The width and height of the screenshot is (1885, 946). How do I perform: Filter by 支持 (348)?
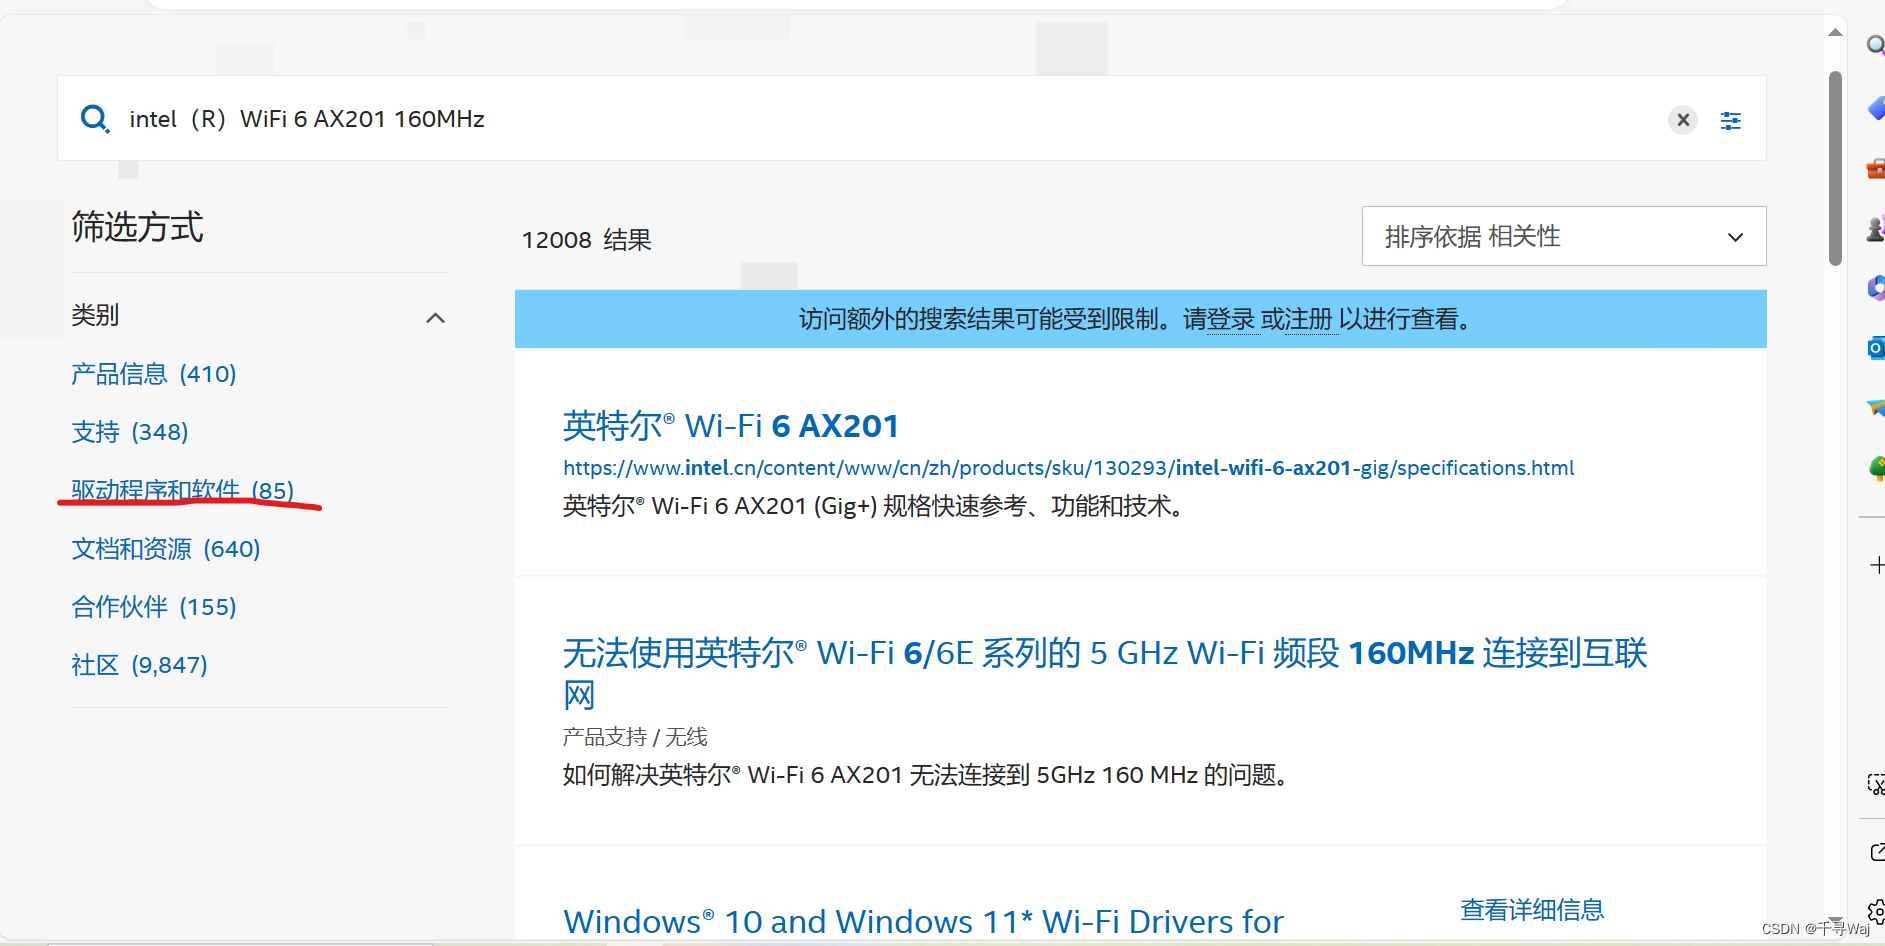tap(130, 432)
